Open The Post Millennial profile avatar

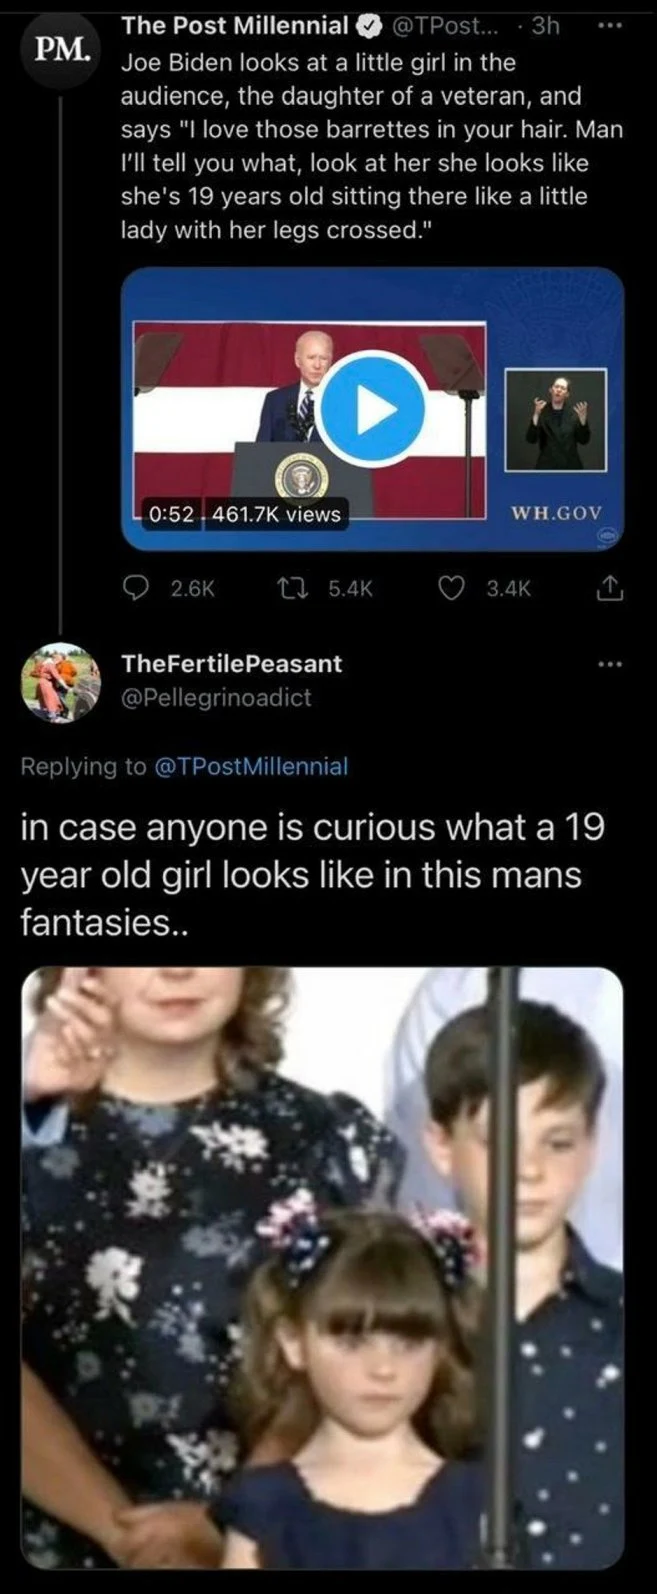tap(61, 49)
